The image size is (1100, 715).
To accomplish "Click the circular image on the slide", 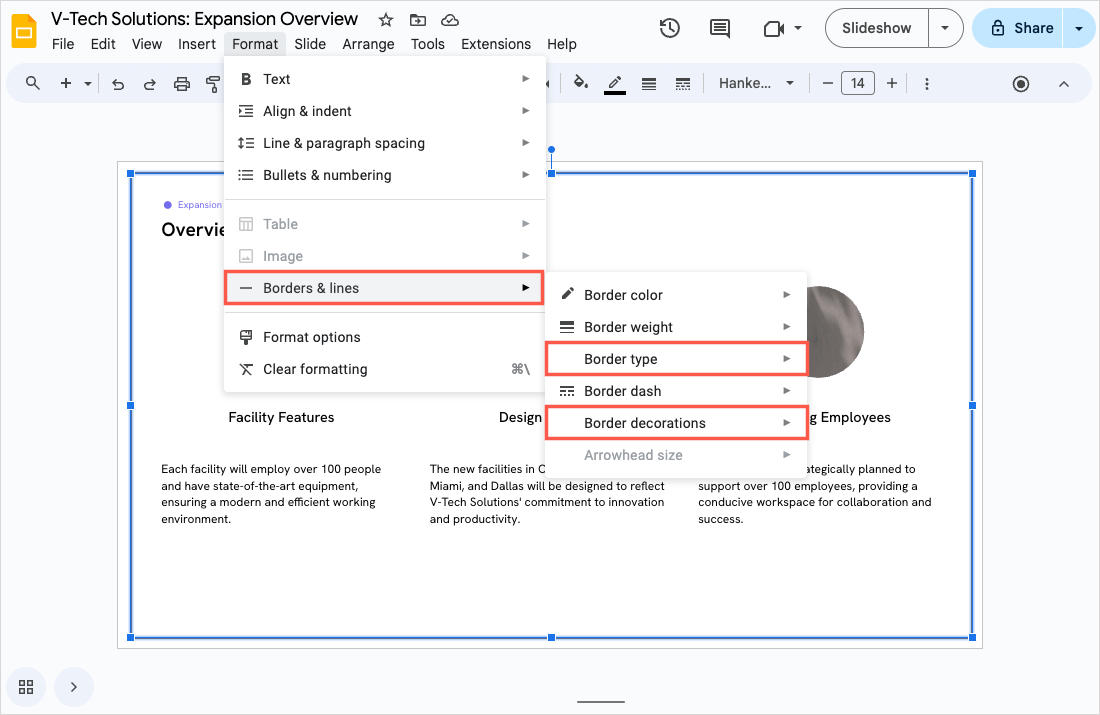I will pyautogui.click(x=836, y=332).
